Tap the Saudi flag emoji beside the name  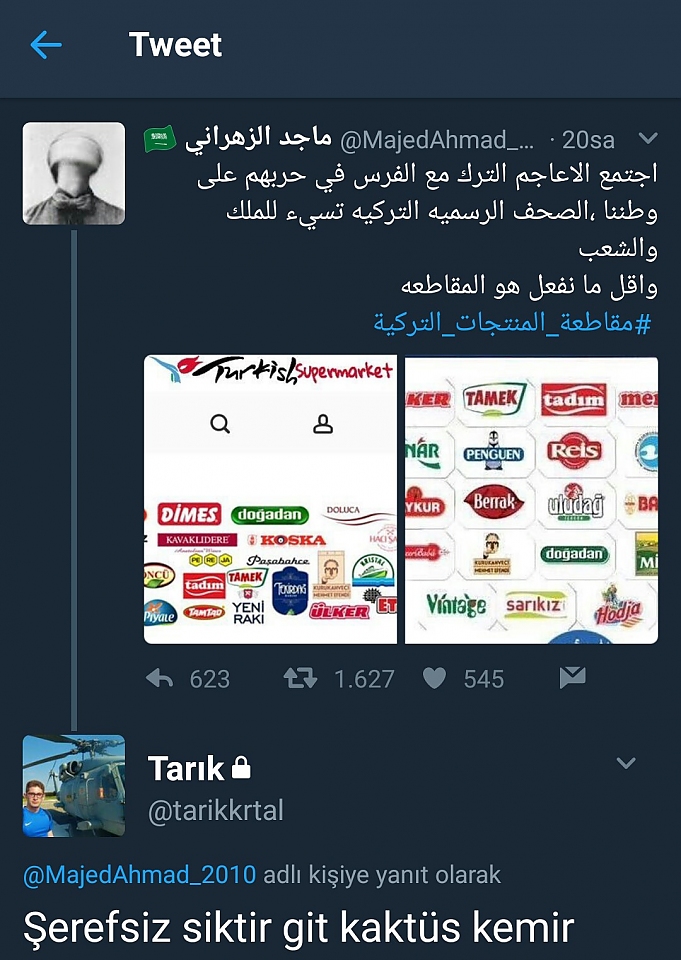[x=160, y=139]
